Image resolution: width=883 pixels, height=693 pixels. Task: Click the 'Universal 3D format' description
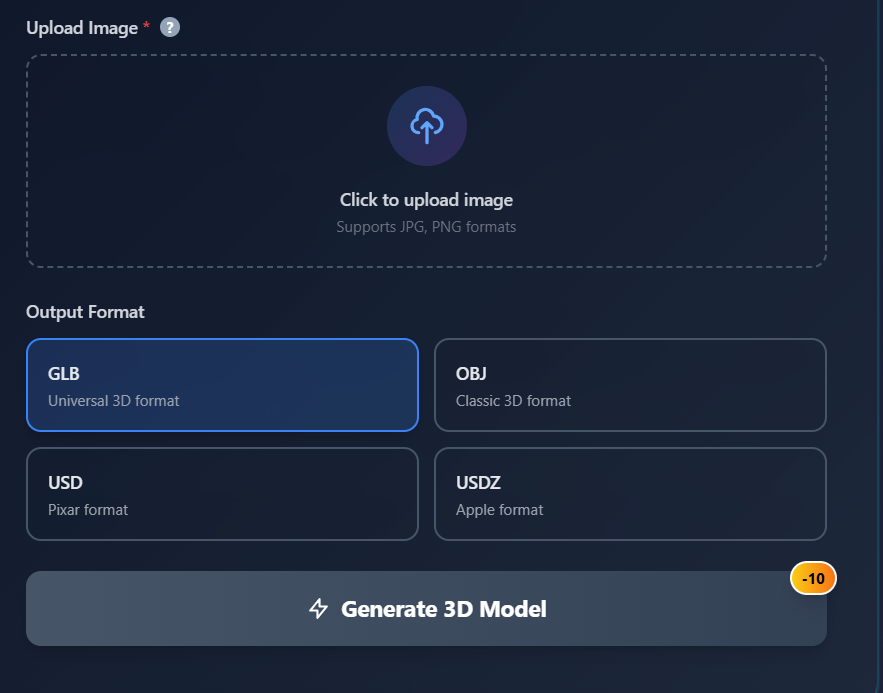click(114, 401)
